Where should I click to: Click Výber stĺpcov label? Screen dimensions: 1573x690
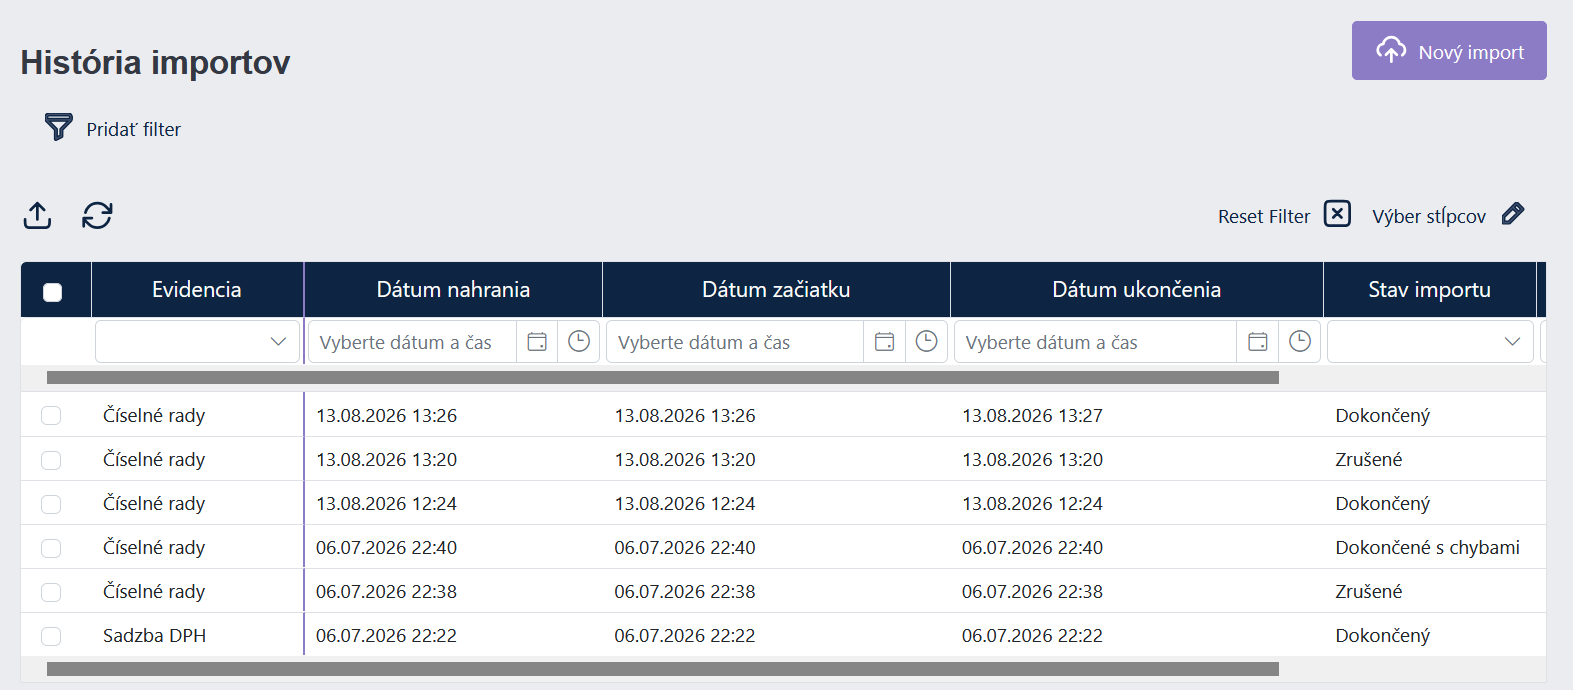(x=1429, y=216)
